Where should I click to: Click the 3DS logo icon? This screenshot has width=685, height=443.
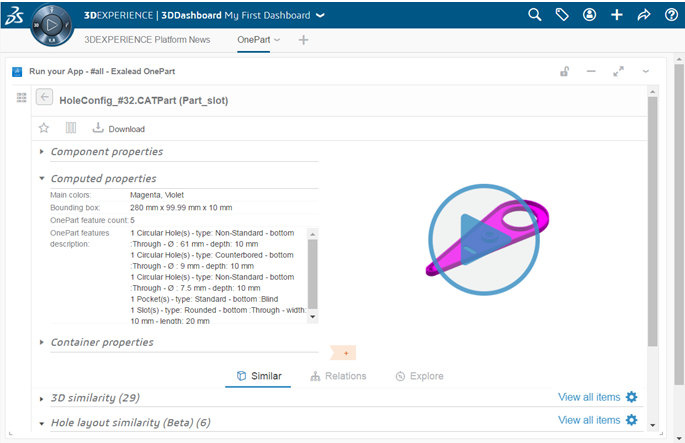tap(14, 16)
